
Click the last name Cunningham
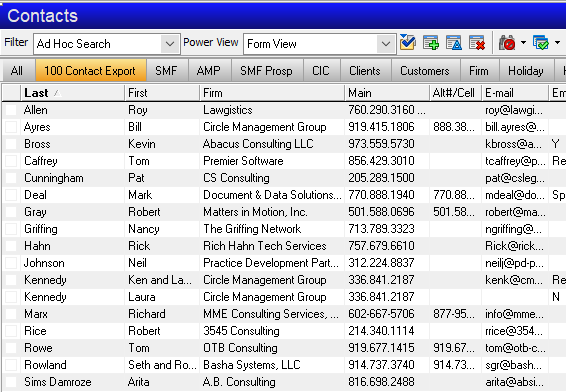point(54,178)
